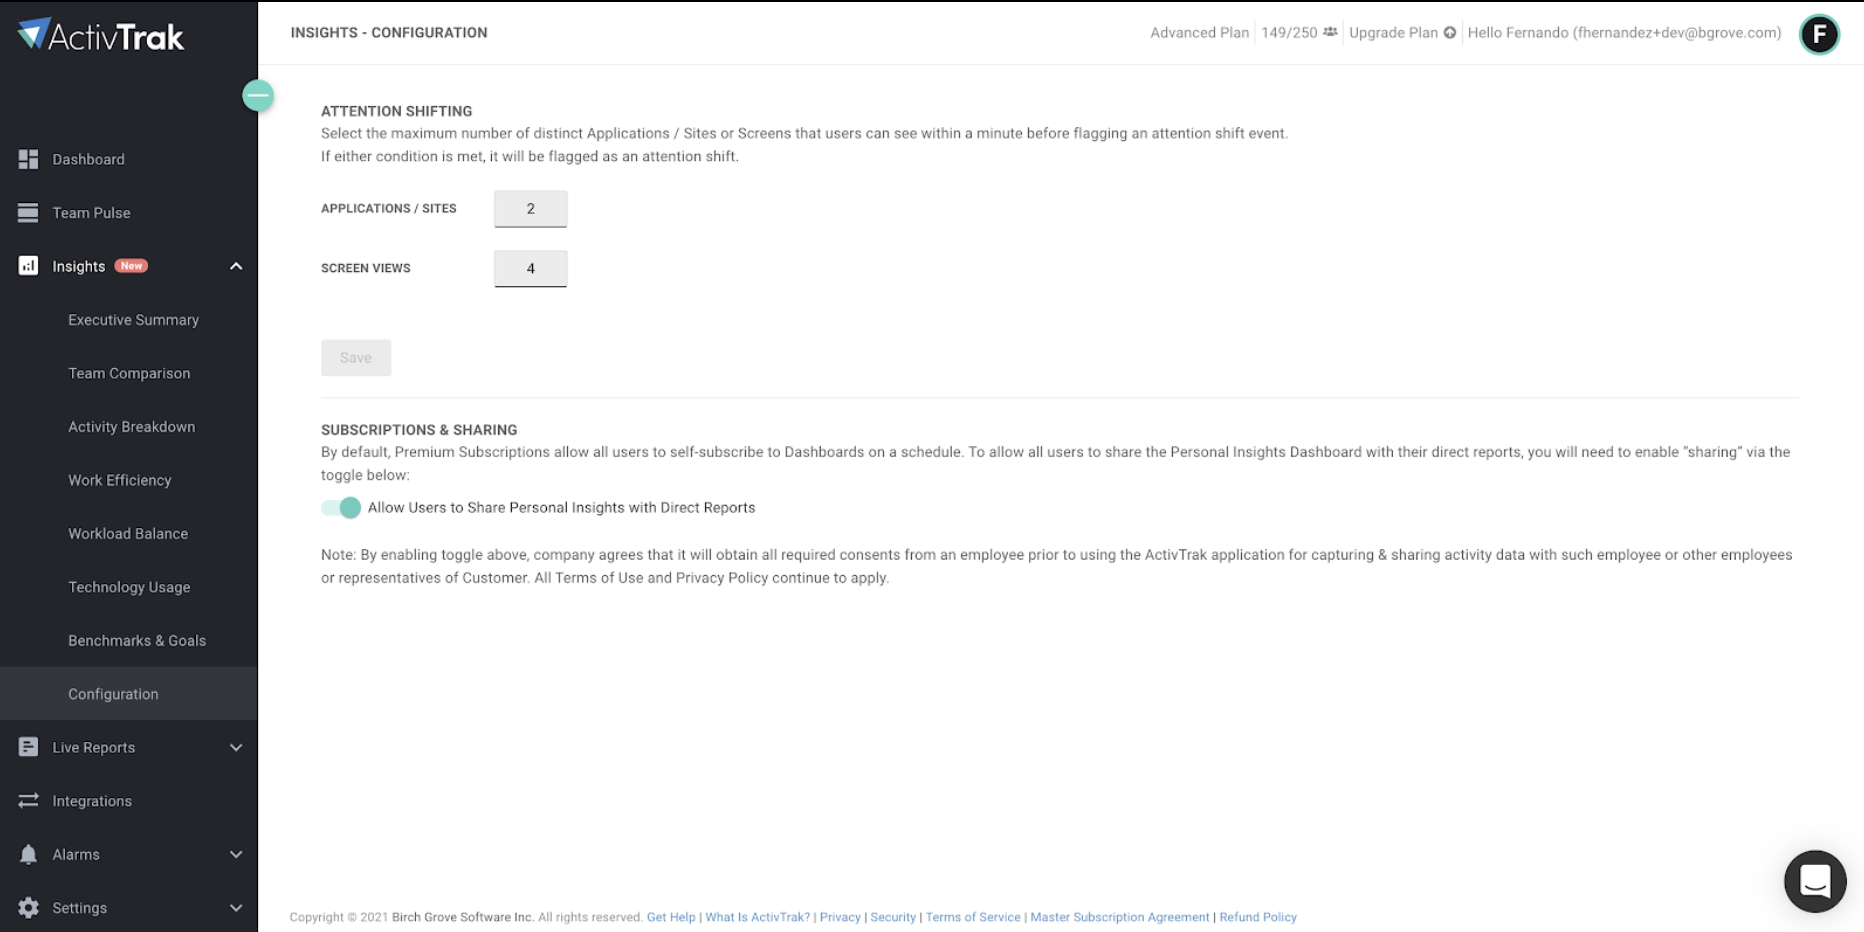Click the Team Pulse icon
Image resolution: width=1864 pixels, height=932 pixels.
pos(28,213)
